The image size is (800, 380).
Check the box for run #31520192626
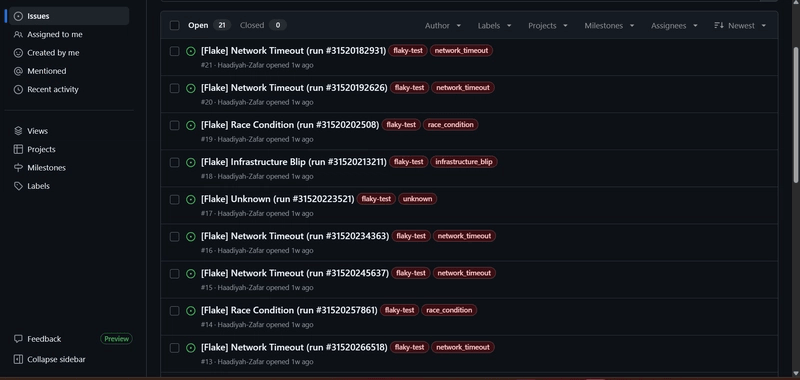(174, 88)
